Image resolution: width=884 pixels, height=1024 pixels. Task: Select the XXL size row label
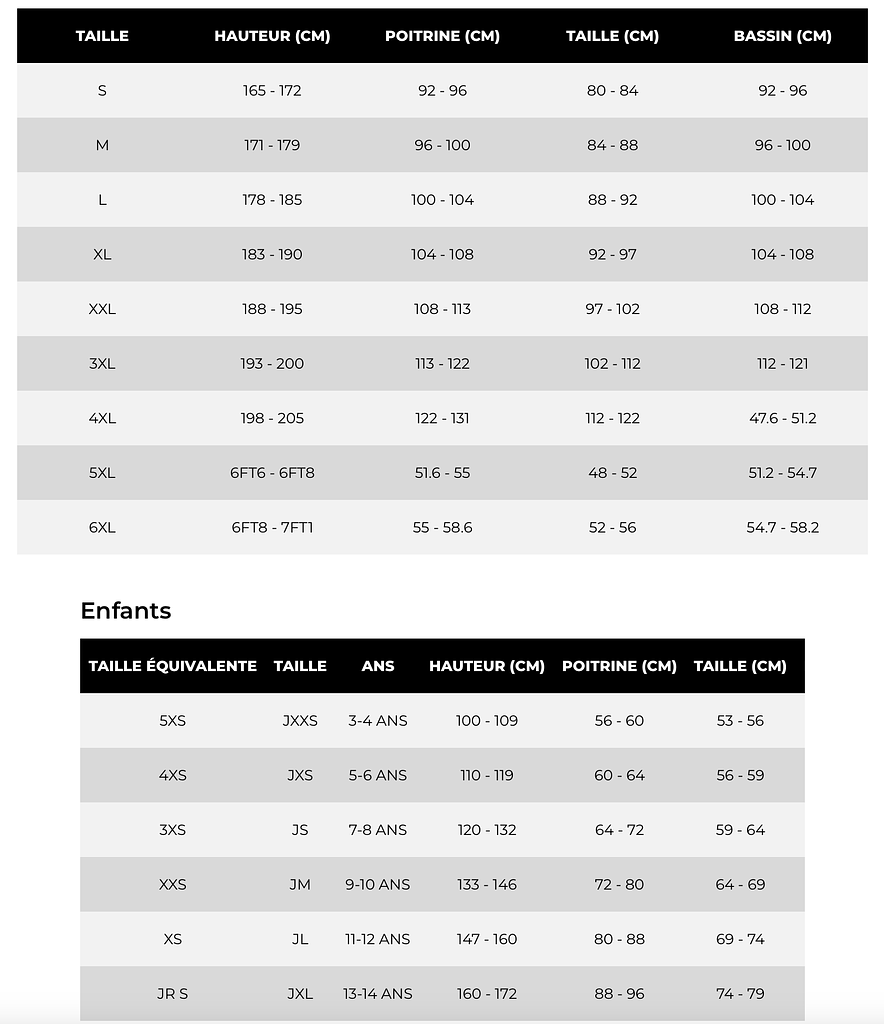[102, 309]
